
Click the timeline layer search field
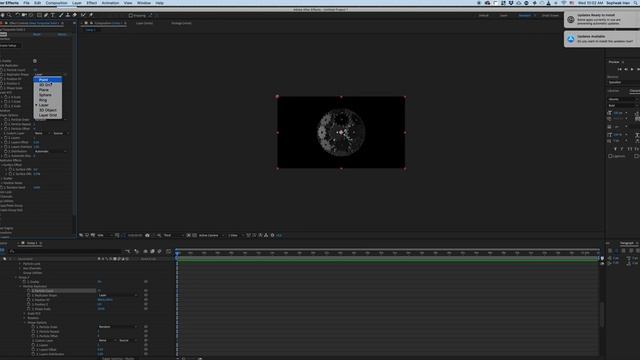[65, 251]
